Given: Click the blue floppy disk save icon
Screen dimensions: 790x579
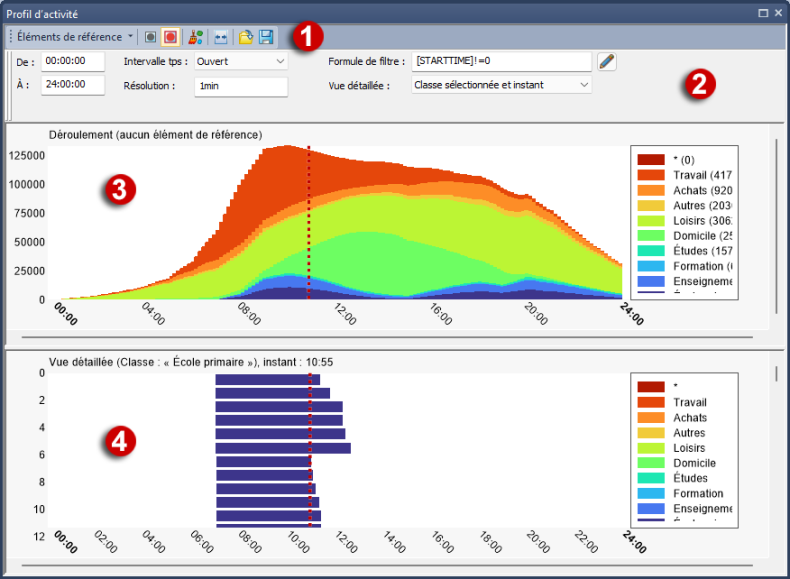Looking at the screenshot, I should point(266,37).
